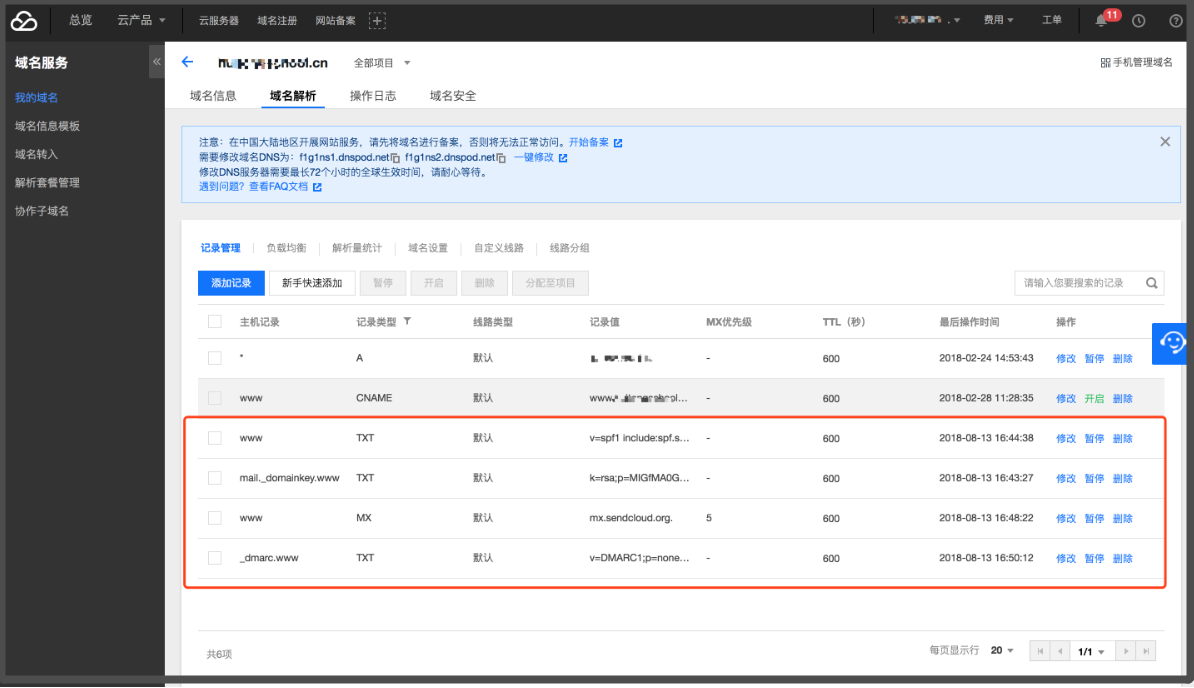This screenshot has width=1194, height=688.
Task: Click the 添加记录 button
Action: coord(231,283)
